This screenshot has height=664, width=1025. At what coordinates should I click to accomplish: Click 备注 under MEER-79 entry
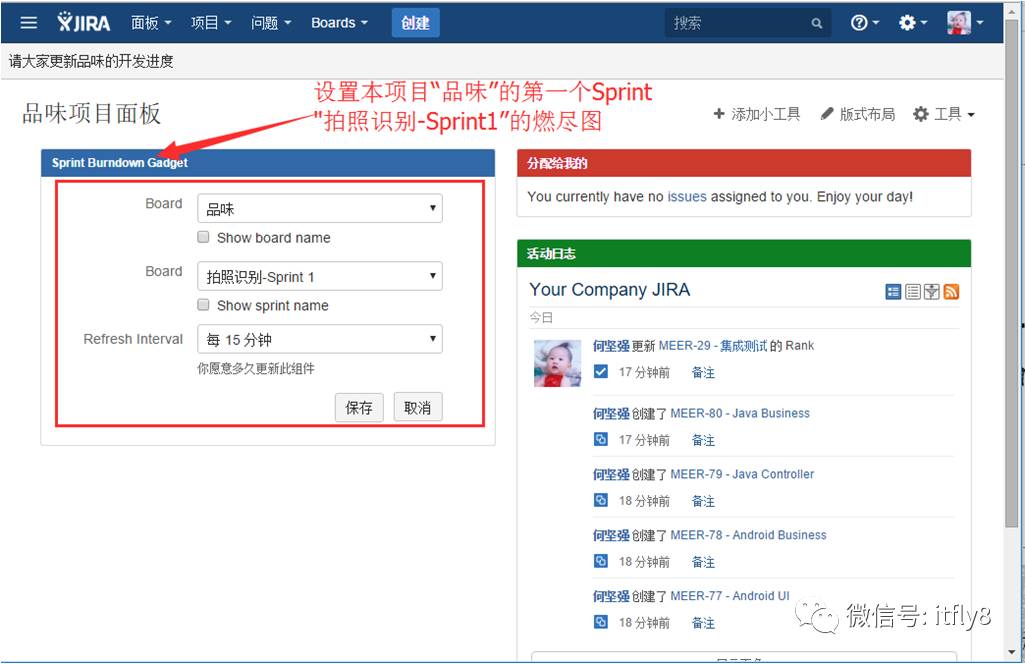703,501
